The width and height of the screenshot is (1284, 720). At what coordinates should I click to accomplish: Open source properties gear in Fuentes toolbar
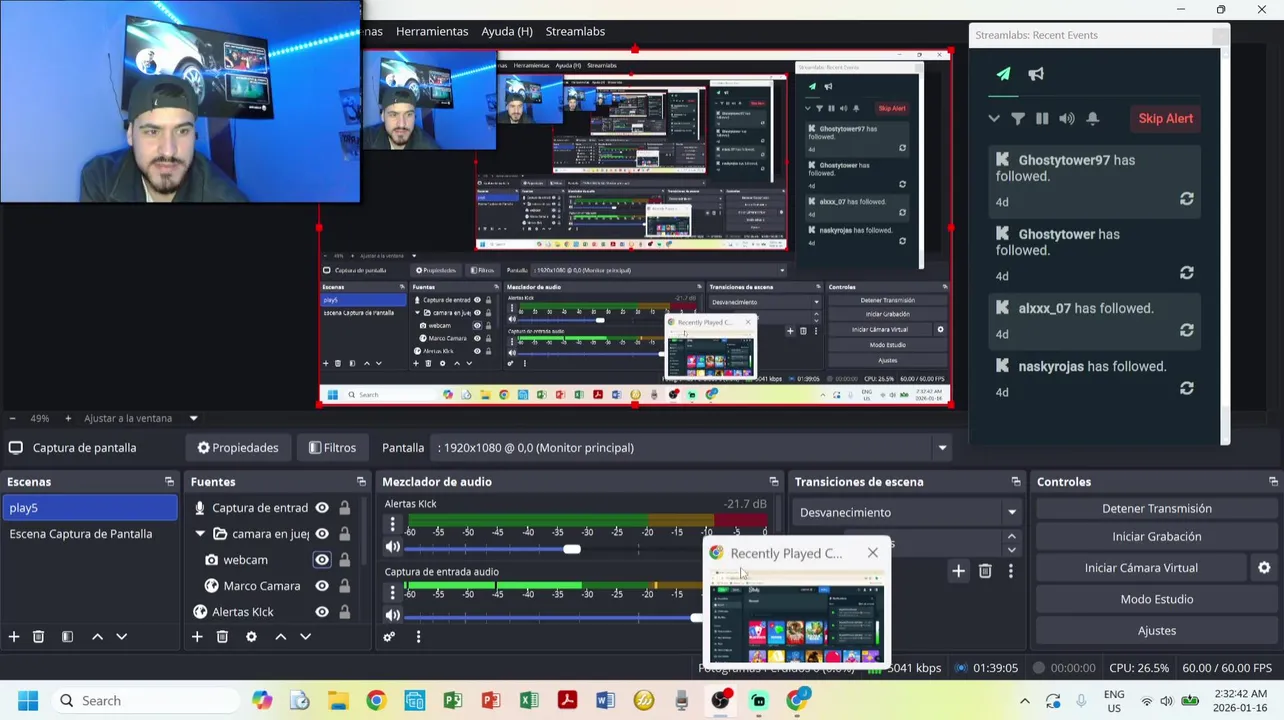(x=251, y=636)
